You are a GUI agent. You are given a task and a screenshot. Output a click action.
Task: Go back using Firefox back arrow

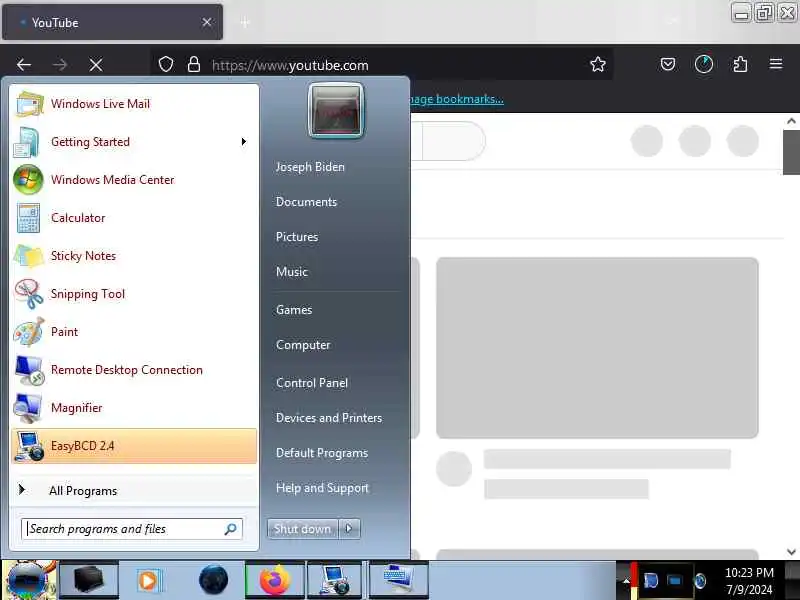pyautogui.click(x=23, y=65)
